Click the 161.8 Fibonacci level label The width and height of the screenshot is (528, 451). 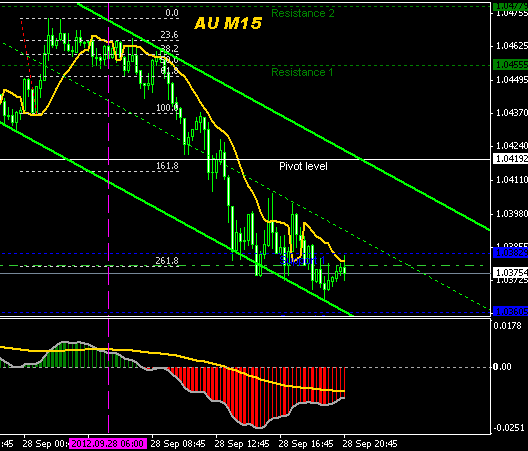coord(167,166)
